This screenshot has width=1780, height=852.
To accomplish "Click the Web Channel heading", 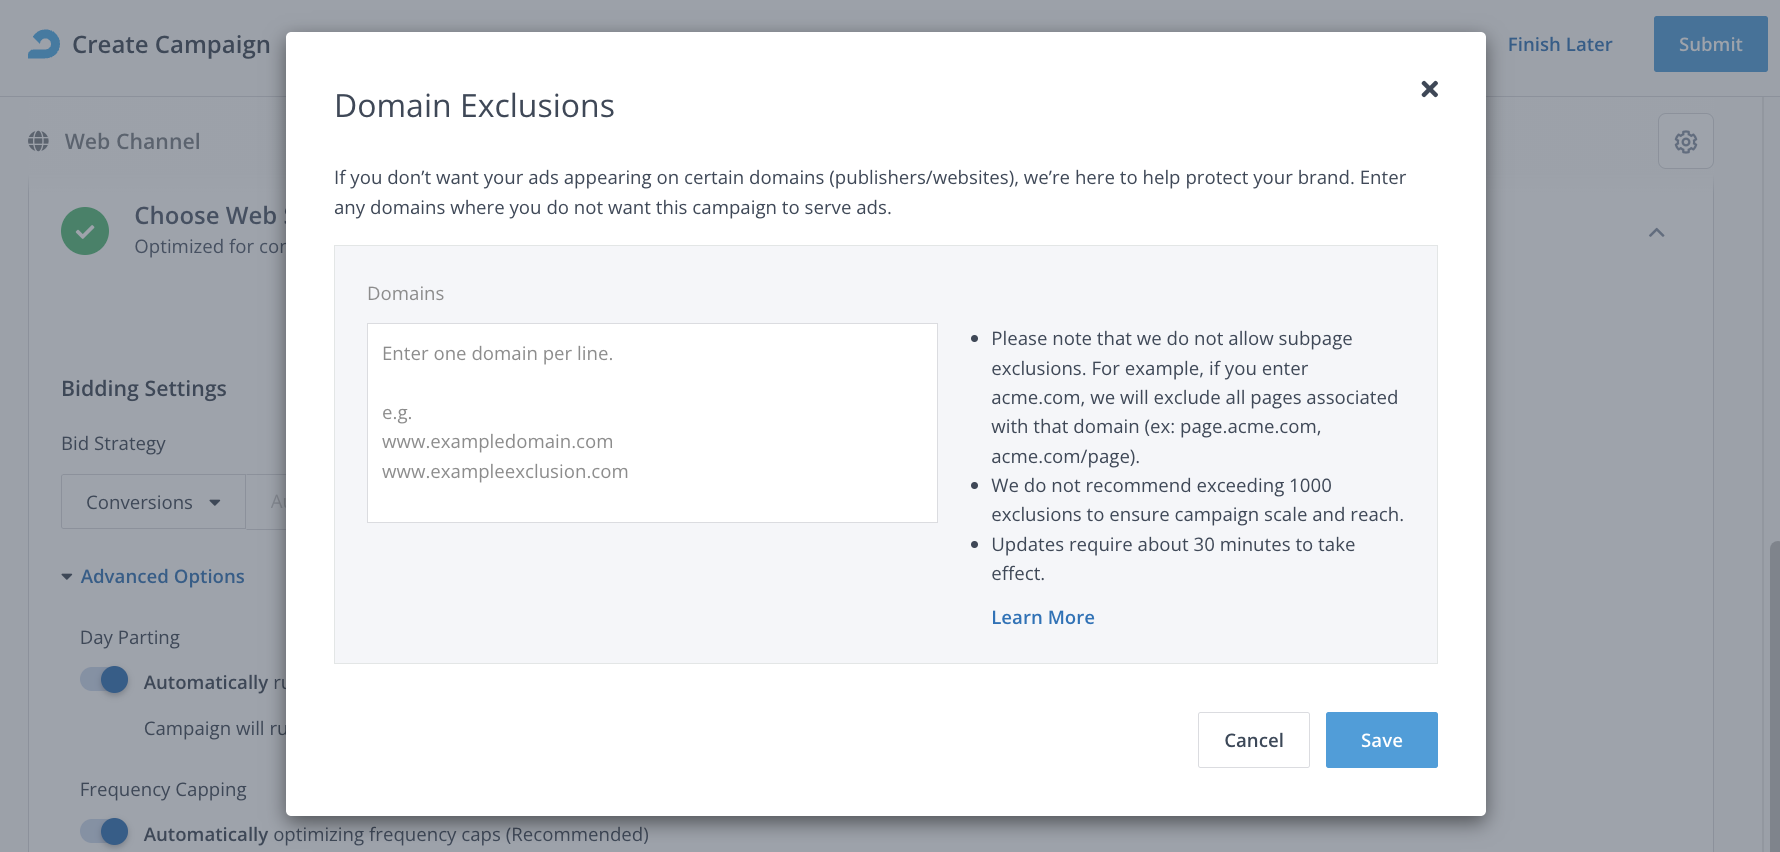I will [x=132, y=142].
